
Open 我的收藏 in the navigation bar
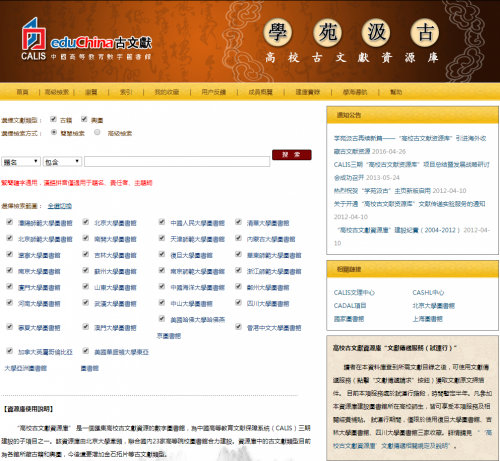click(167, 92)
